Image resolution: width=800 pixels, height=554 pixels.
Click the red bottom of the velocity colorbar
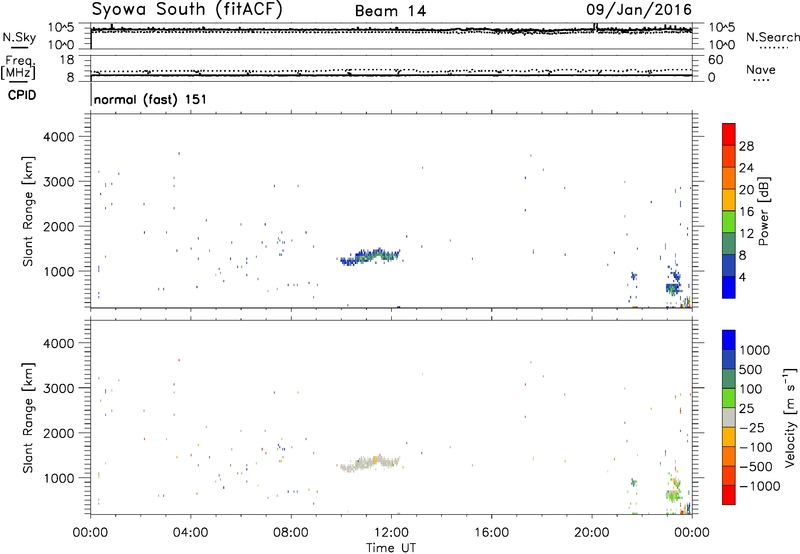729,495
